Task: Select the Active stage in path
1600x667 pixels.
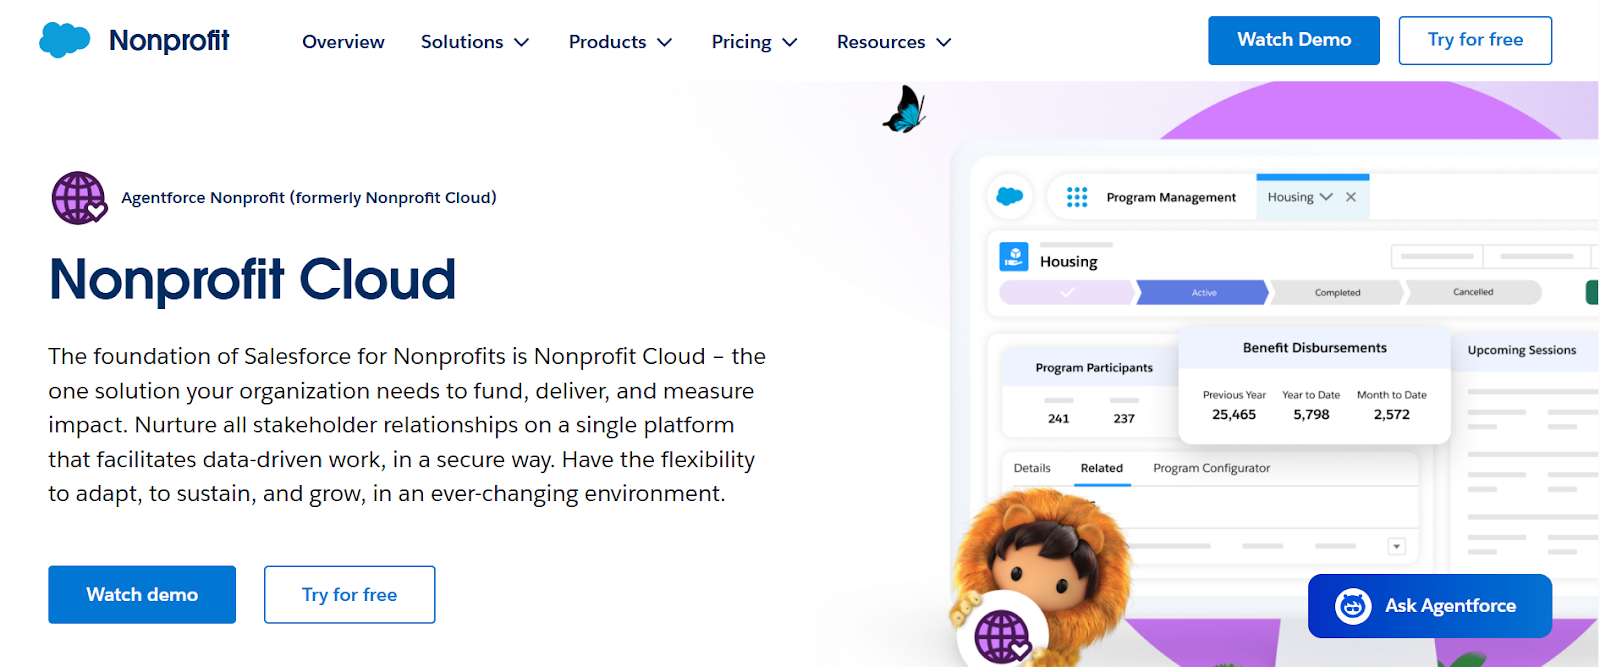Action: coord(1203,293)
